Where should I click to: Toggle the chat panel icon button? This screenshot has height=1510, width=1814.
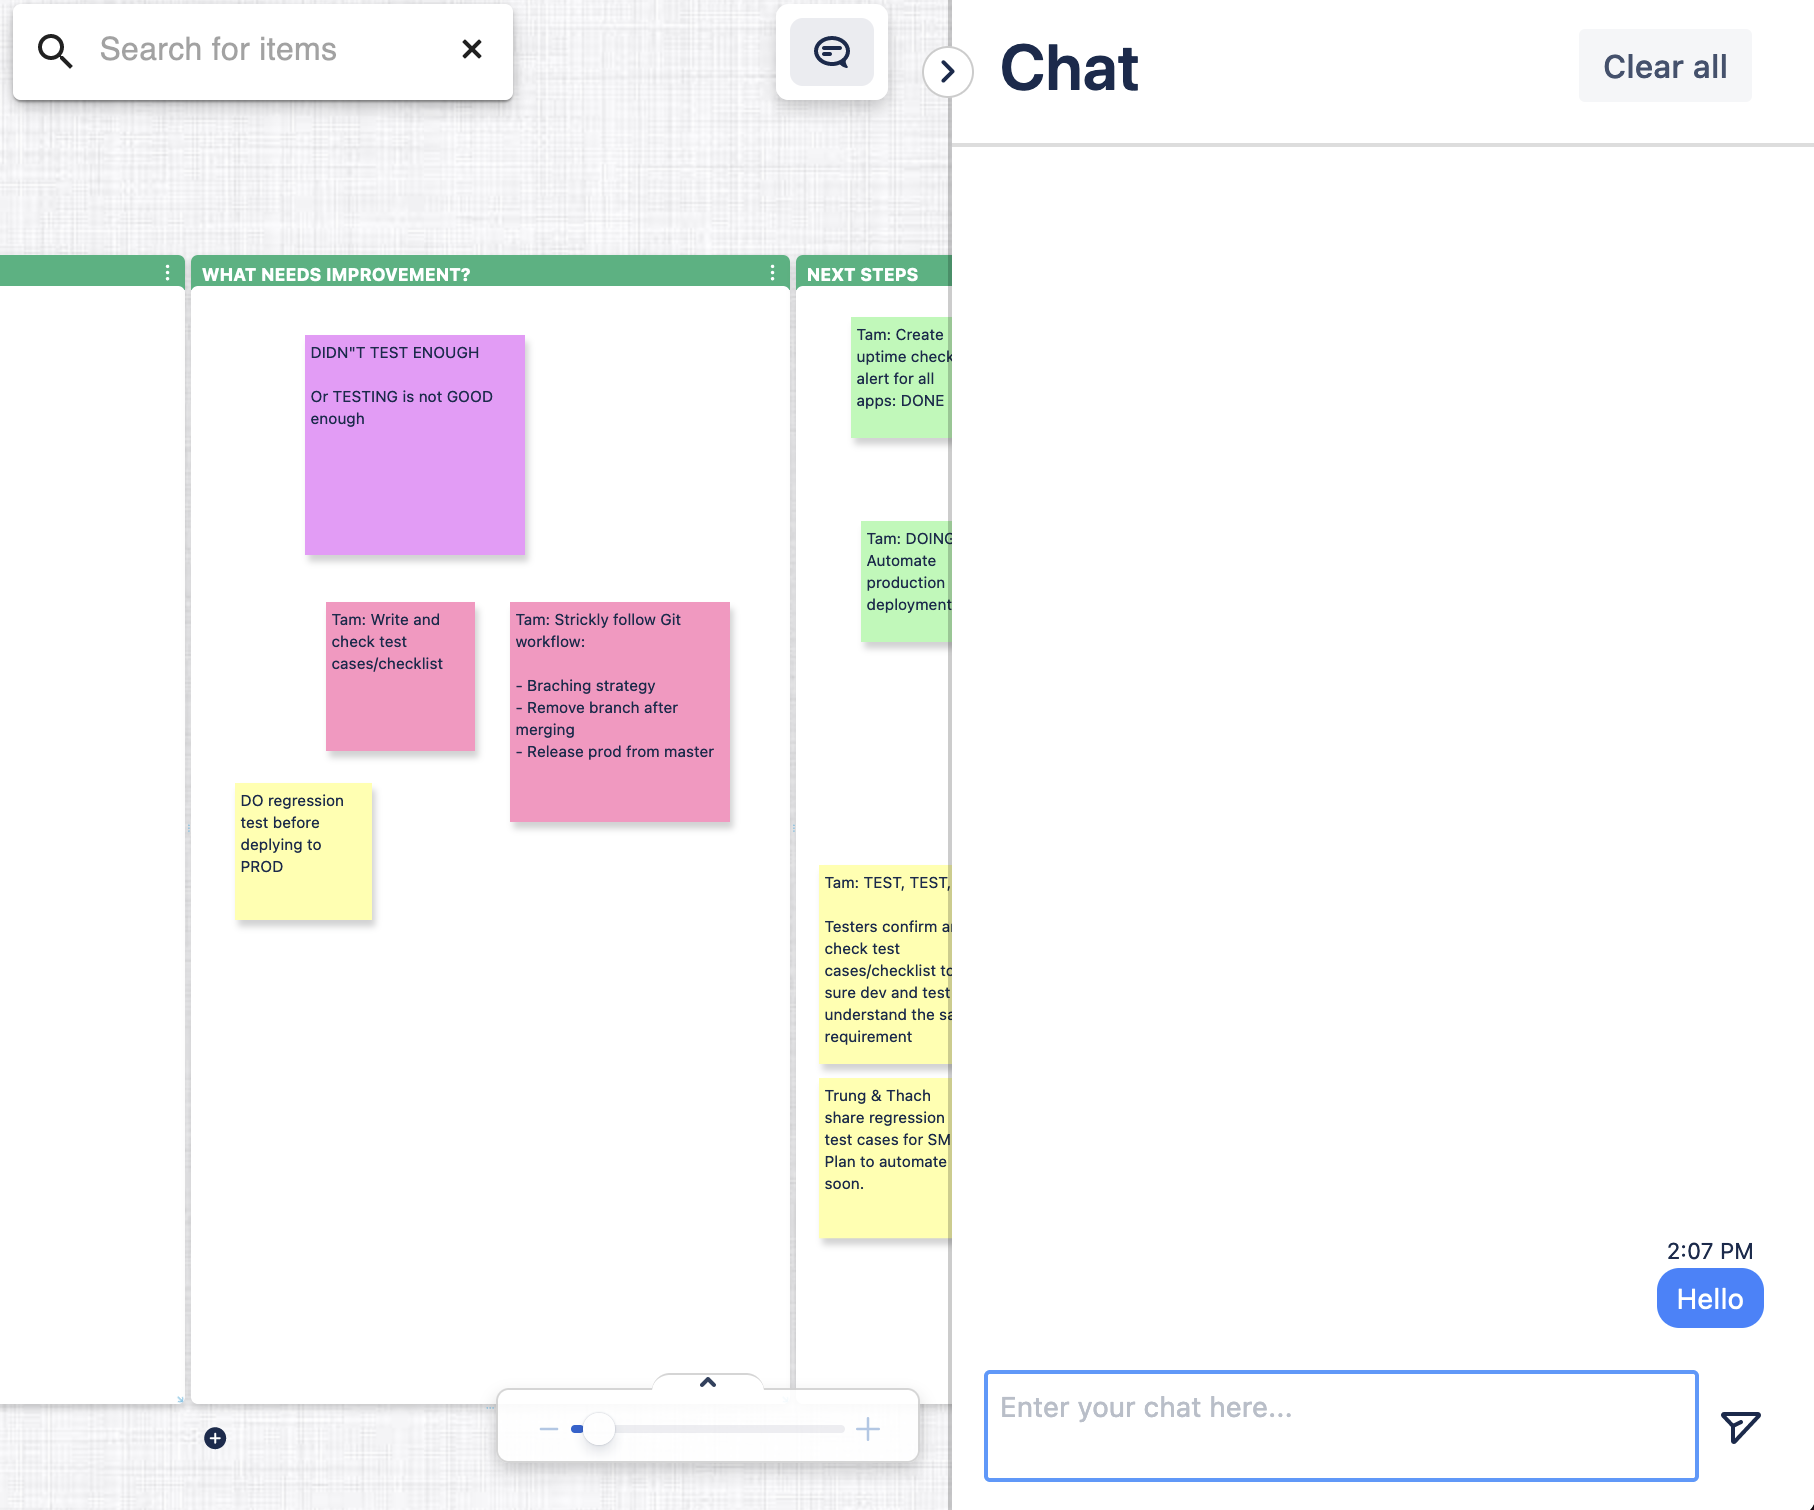click(x=831, y=52)
